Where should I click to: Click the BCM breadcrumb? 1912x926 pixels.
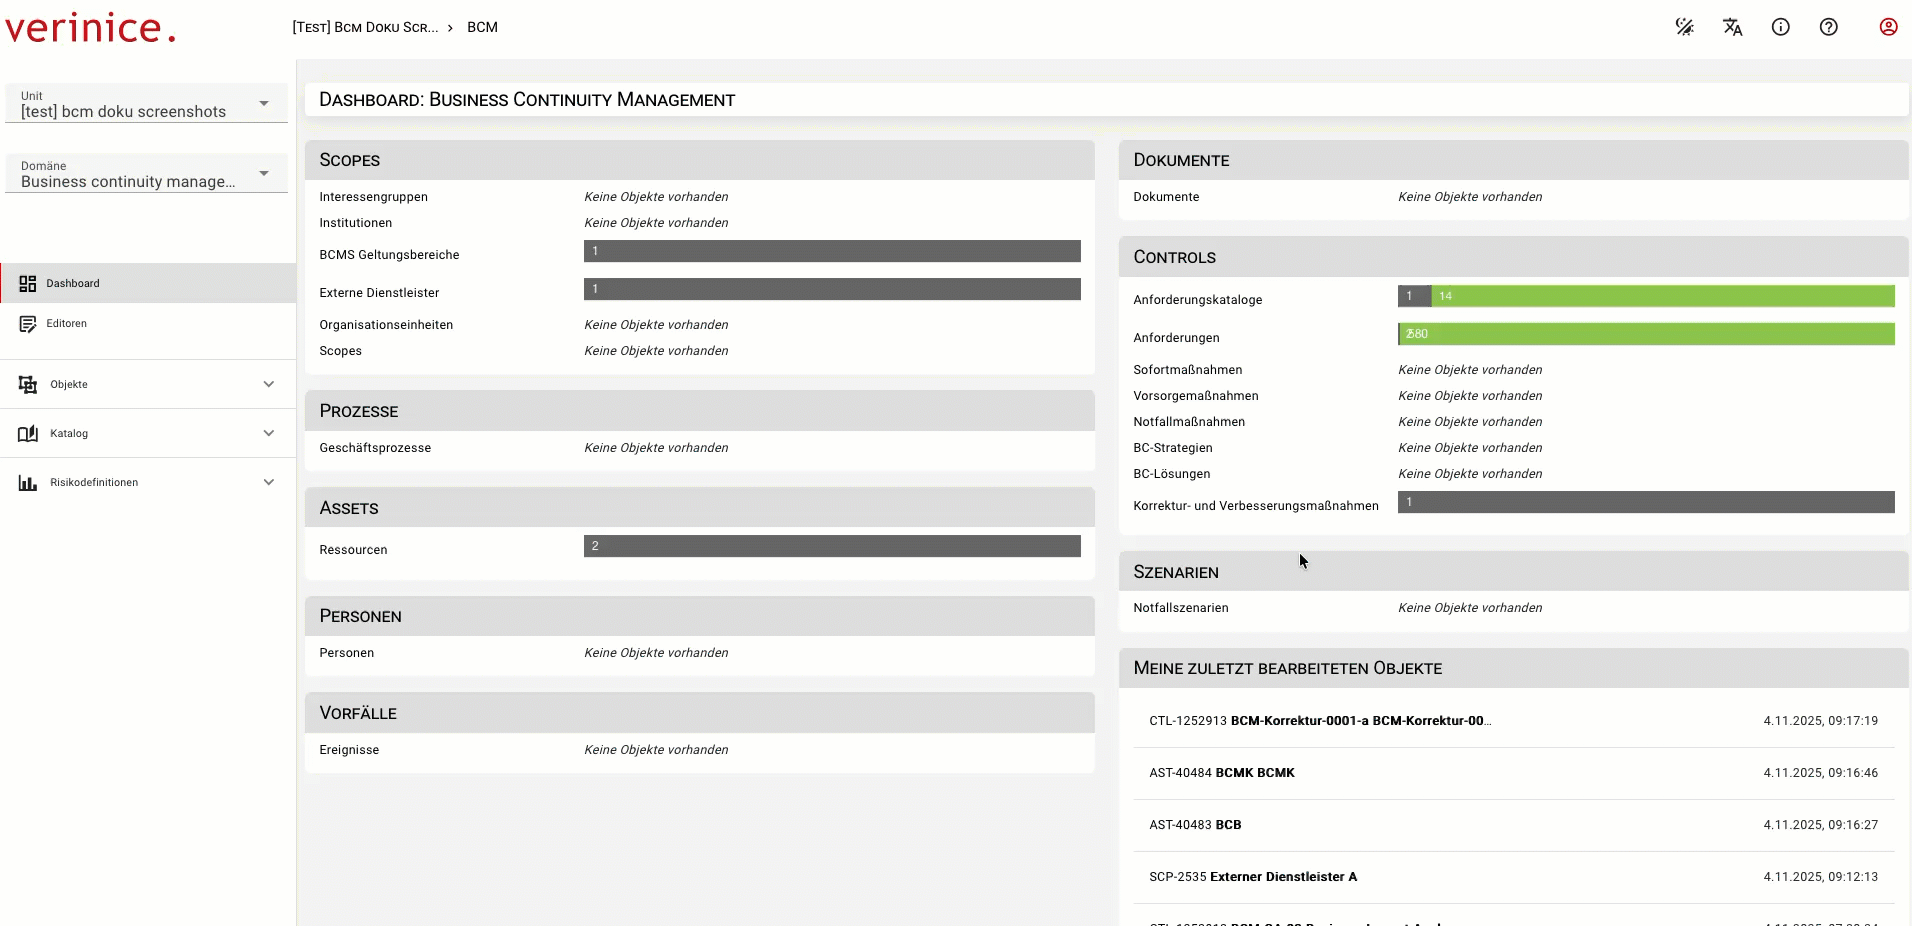click(482, 27)
